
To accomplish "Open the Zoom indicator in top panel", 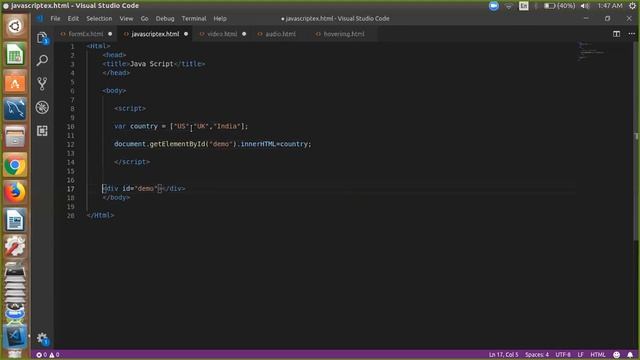I will [x=493, y=6].
